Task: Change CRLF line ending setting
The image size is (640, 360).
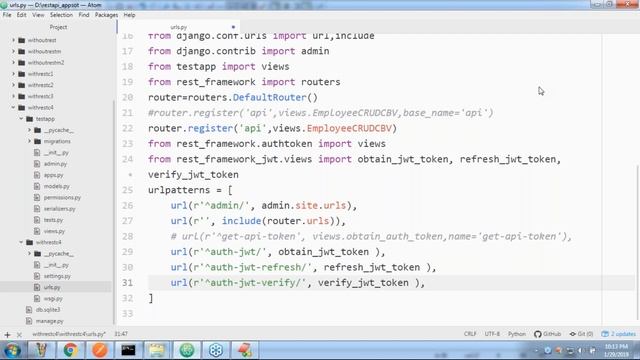Action: pyautogui.click(x=470, y=334)
